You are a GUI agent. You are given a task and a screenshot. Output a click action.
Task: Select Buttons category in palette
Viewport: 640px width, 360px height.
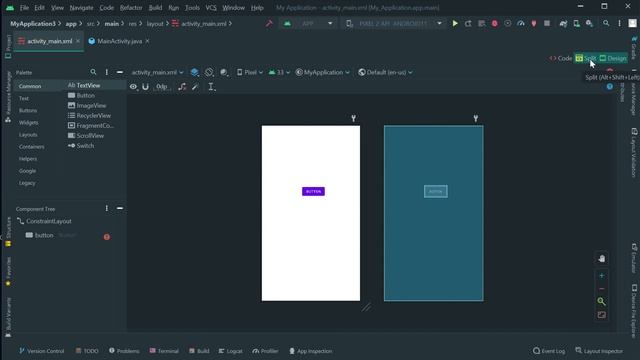coord(28,111)
